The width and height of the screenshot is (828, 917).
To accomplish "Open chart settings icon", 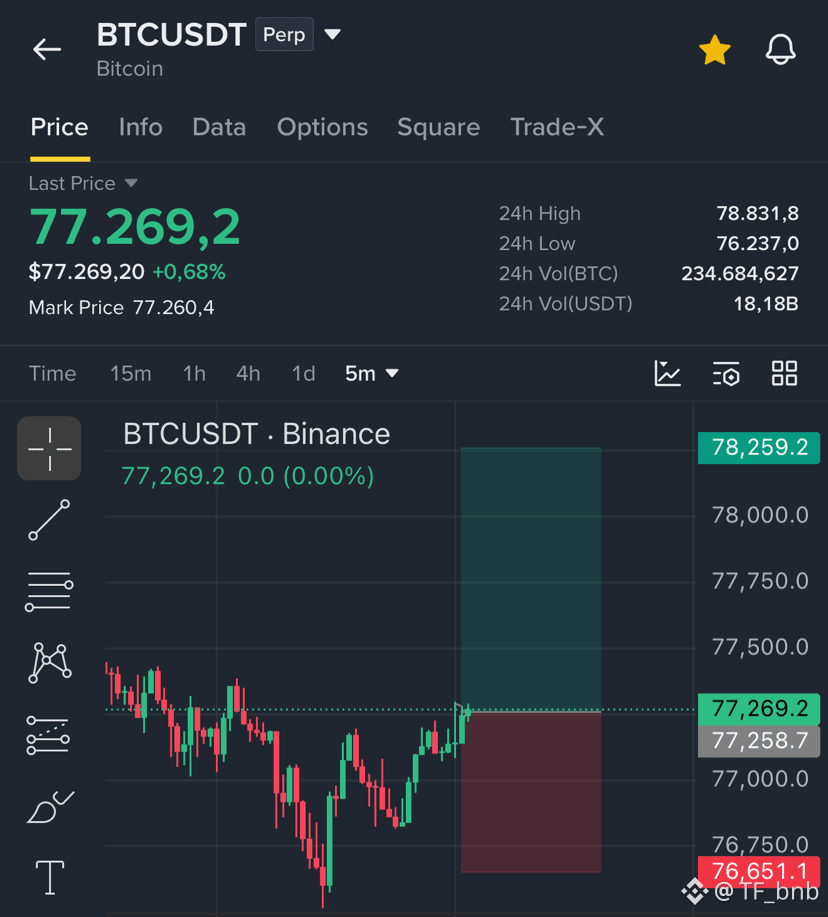I will pyautogui.click(x=726, y=373).
